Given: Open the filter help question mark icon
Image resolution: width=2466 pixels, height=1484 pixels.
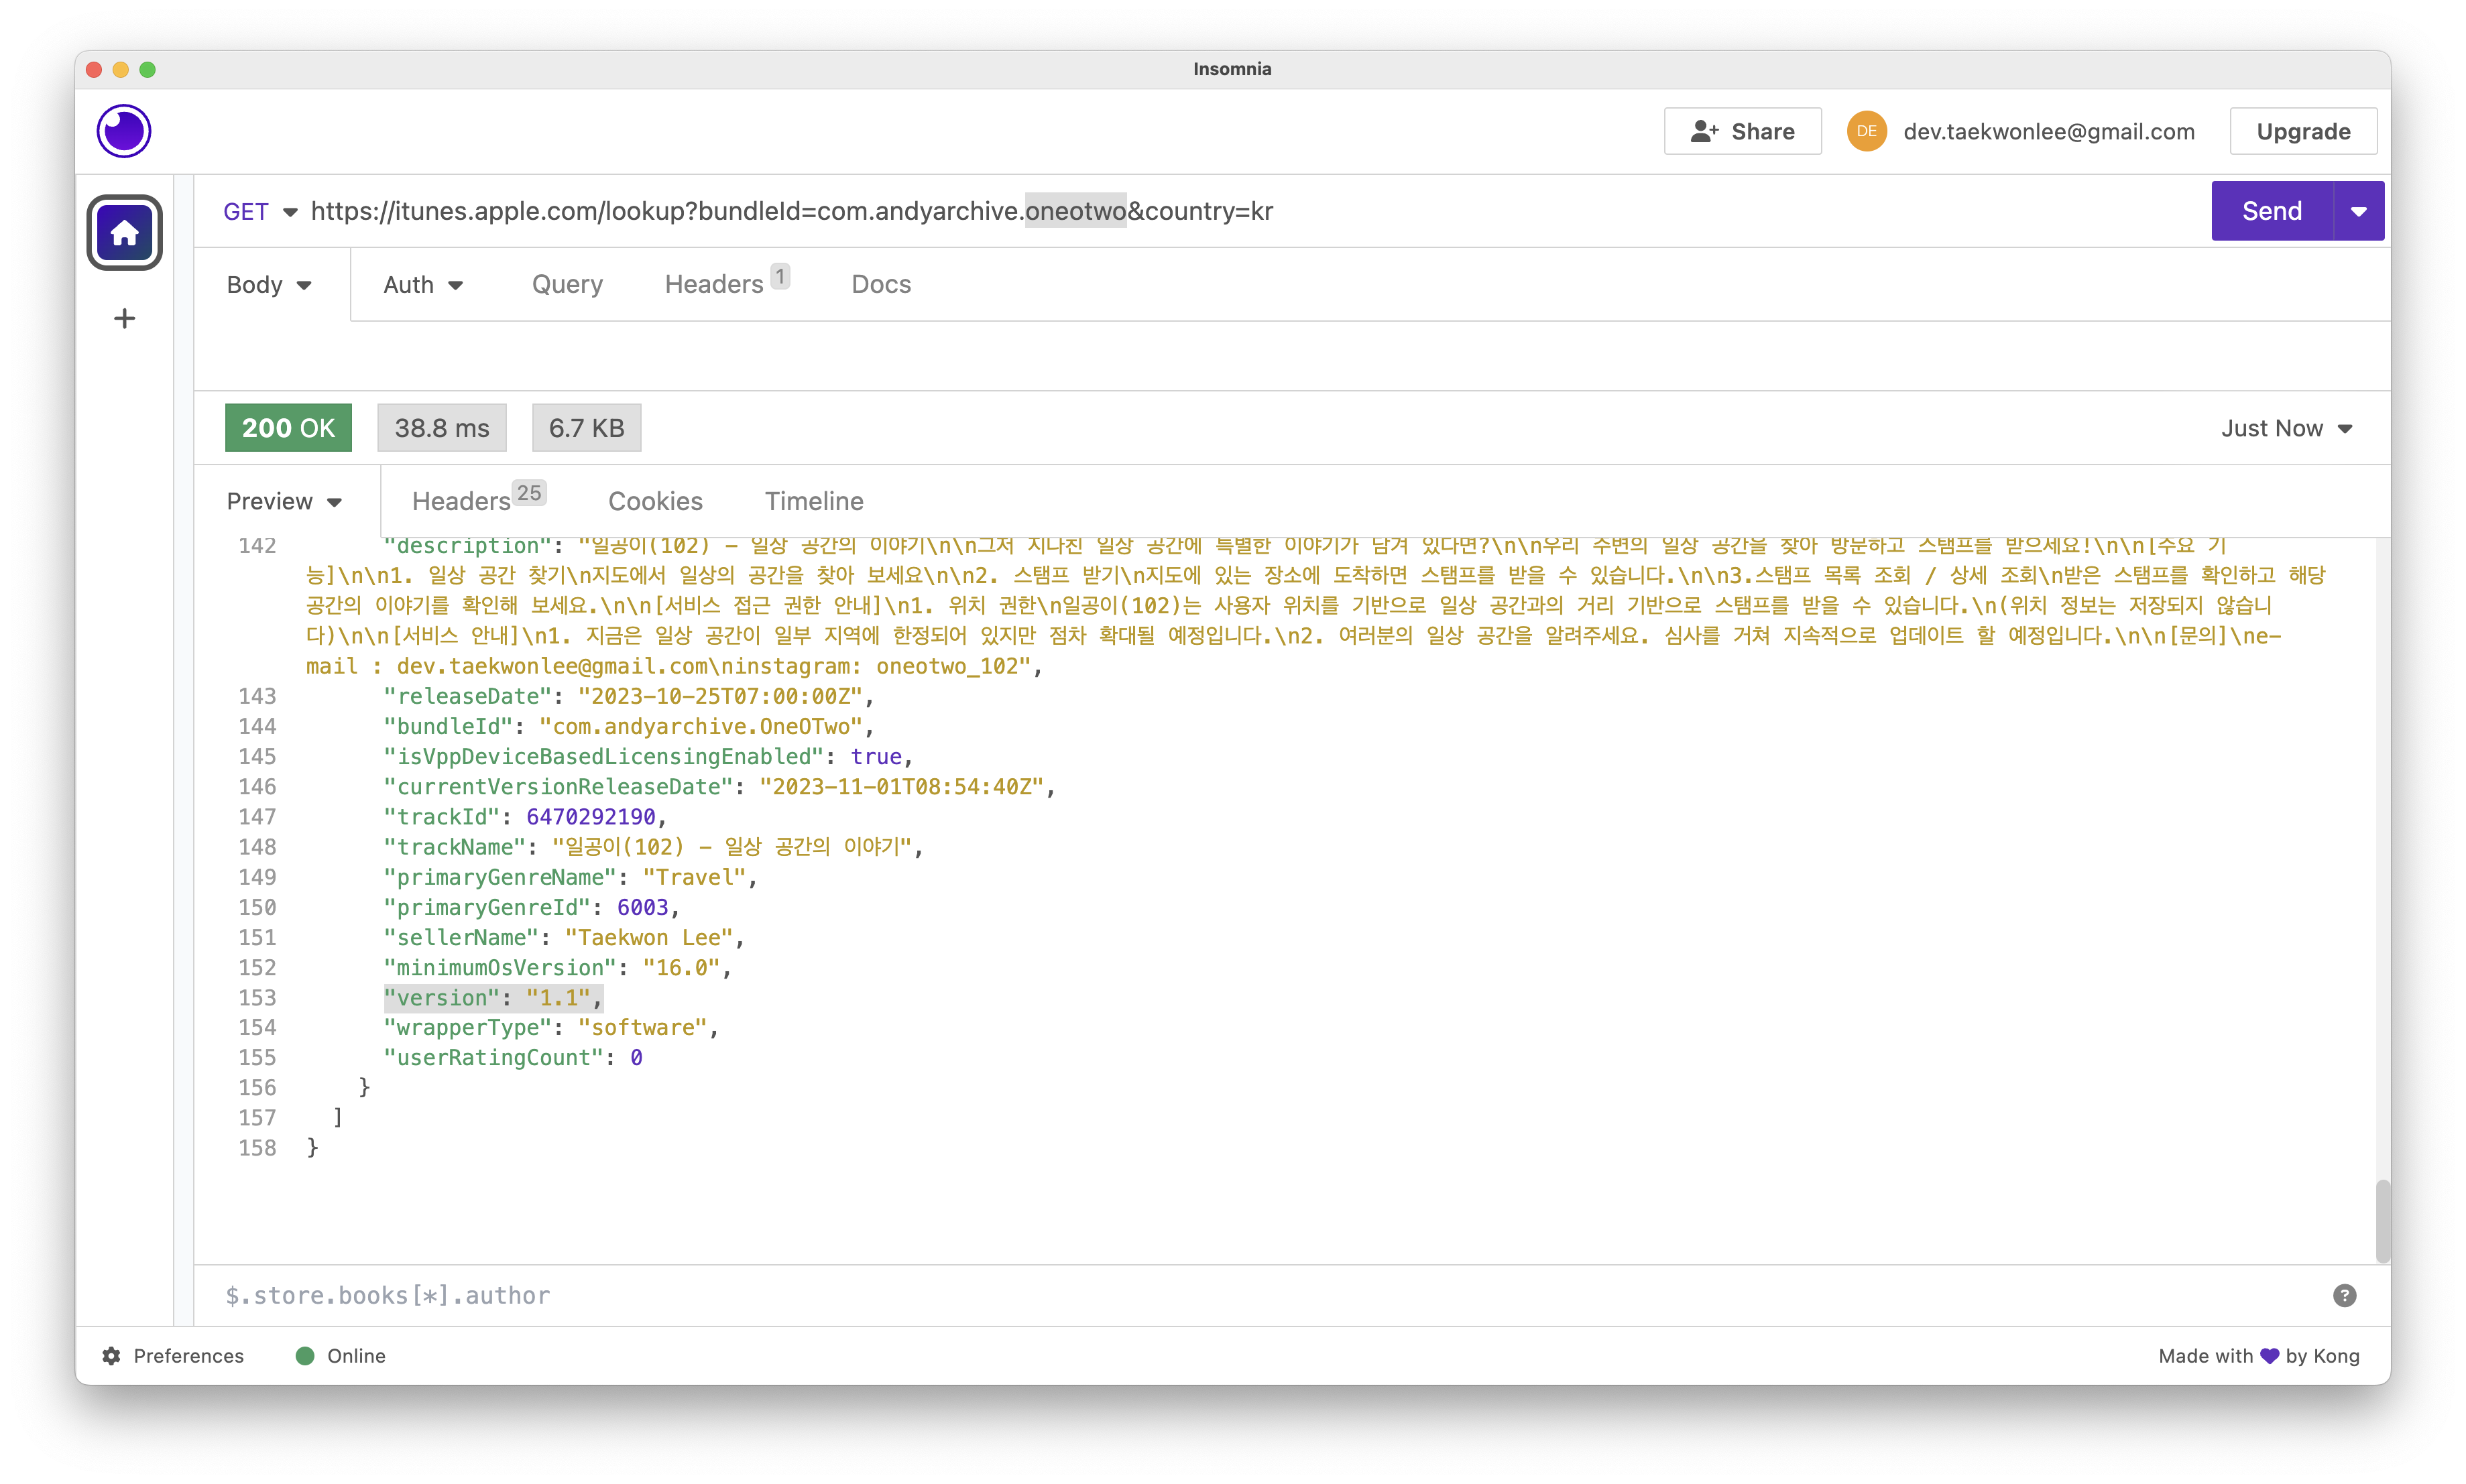Looking at the screenshot, I should 2344,1296.
